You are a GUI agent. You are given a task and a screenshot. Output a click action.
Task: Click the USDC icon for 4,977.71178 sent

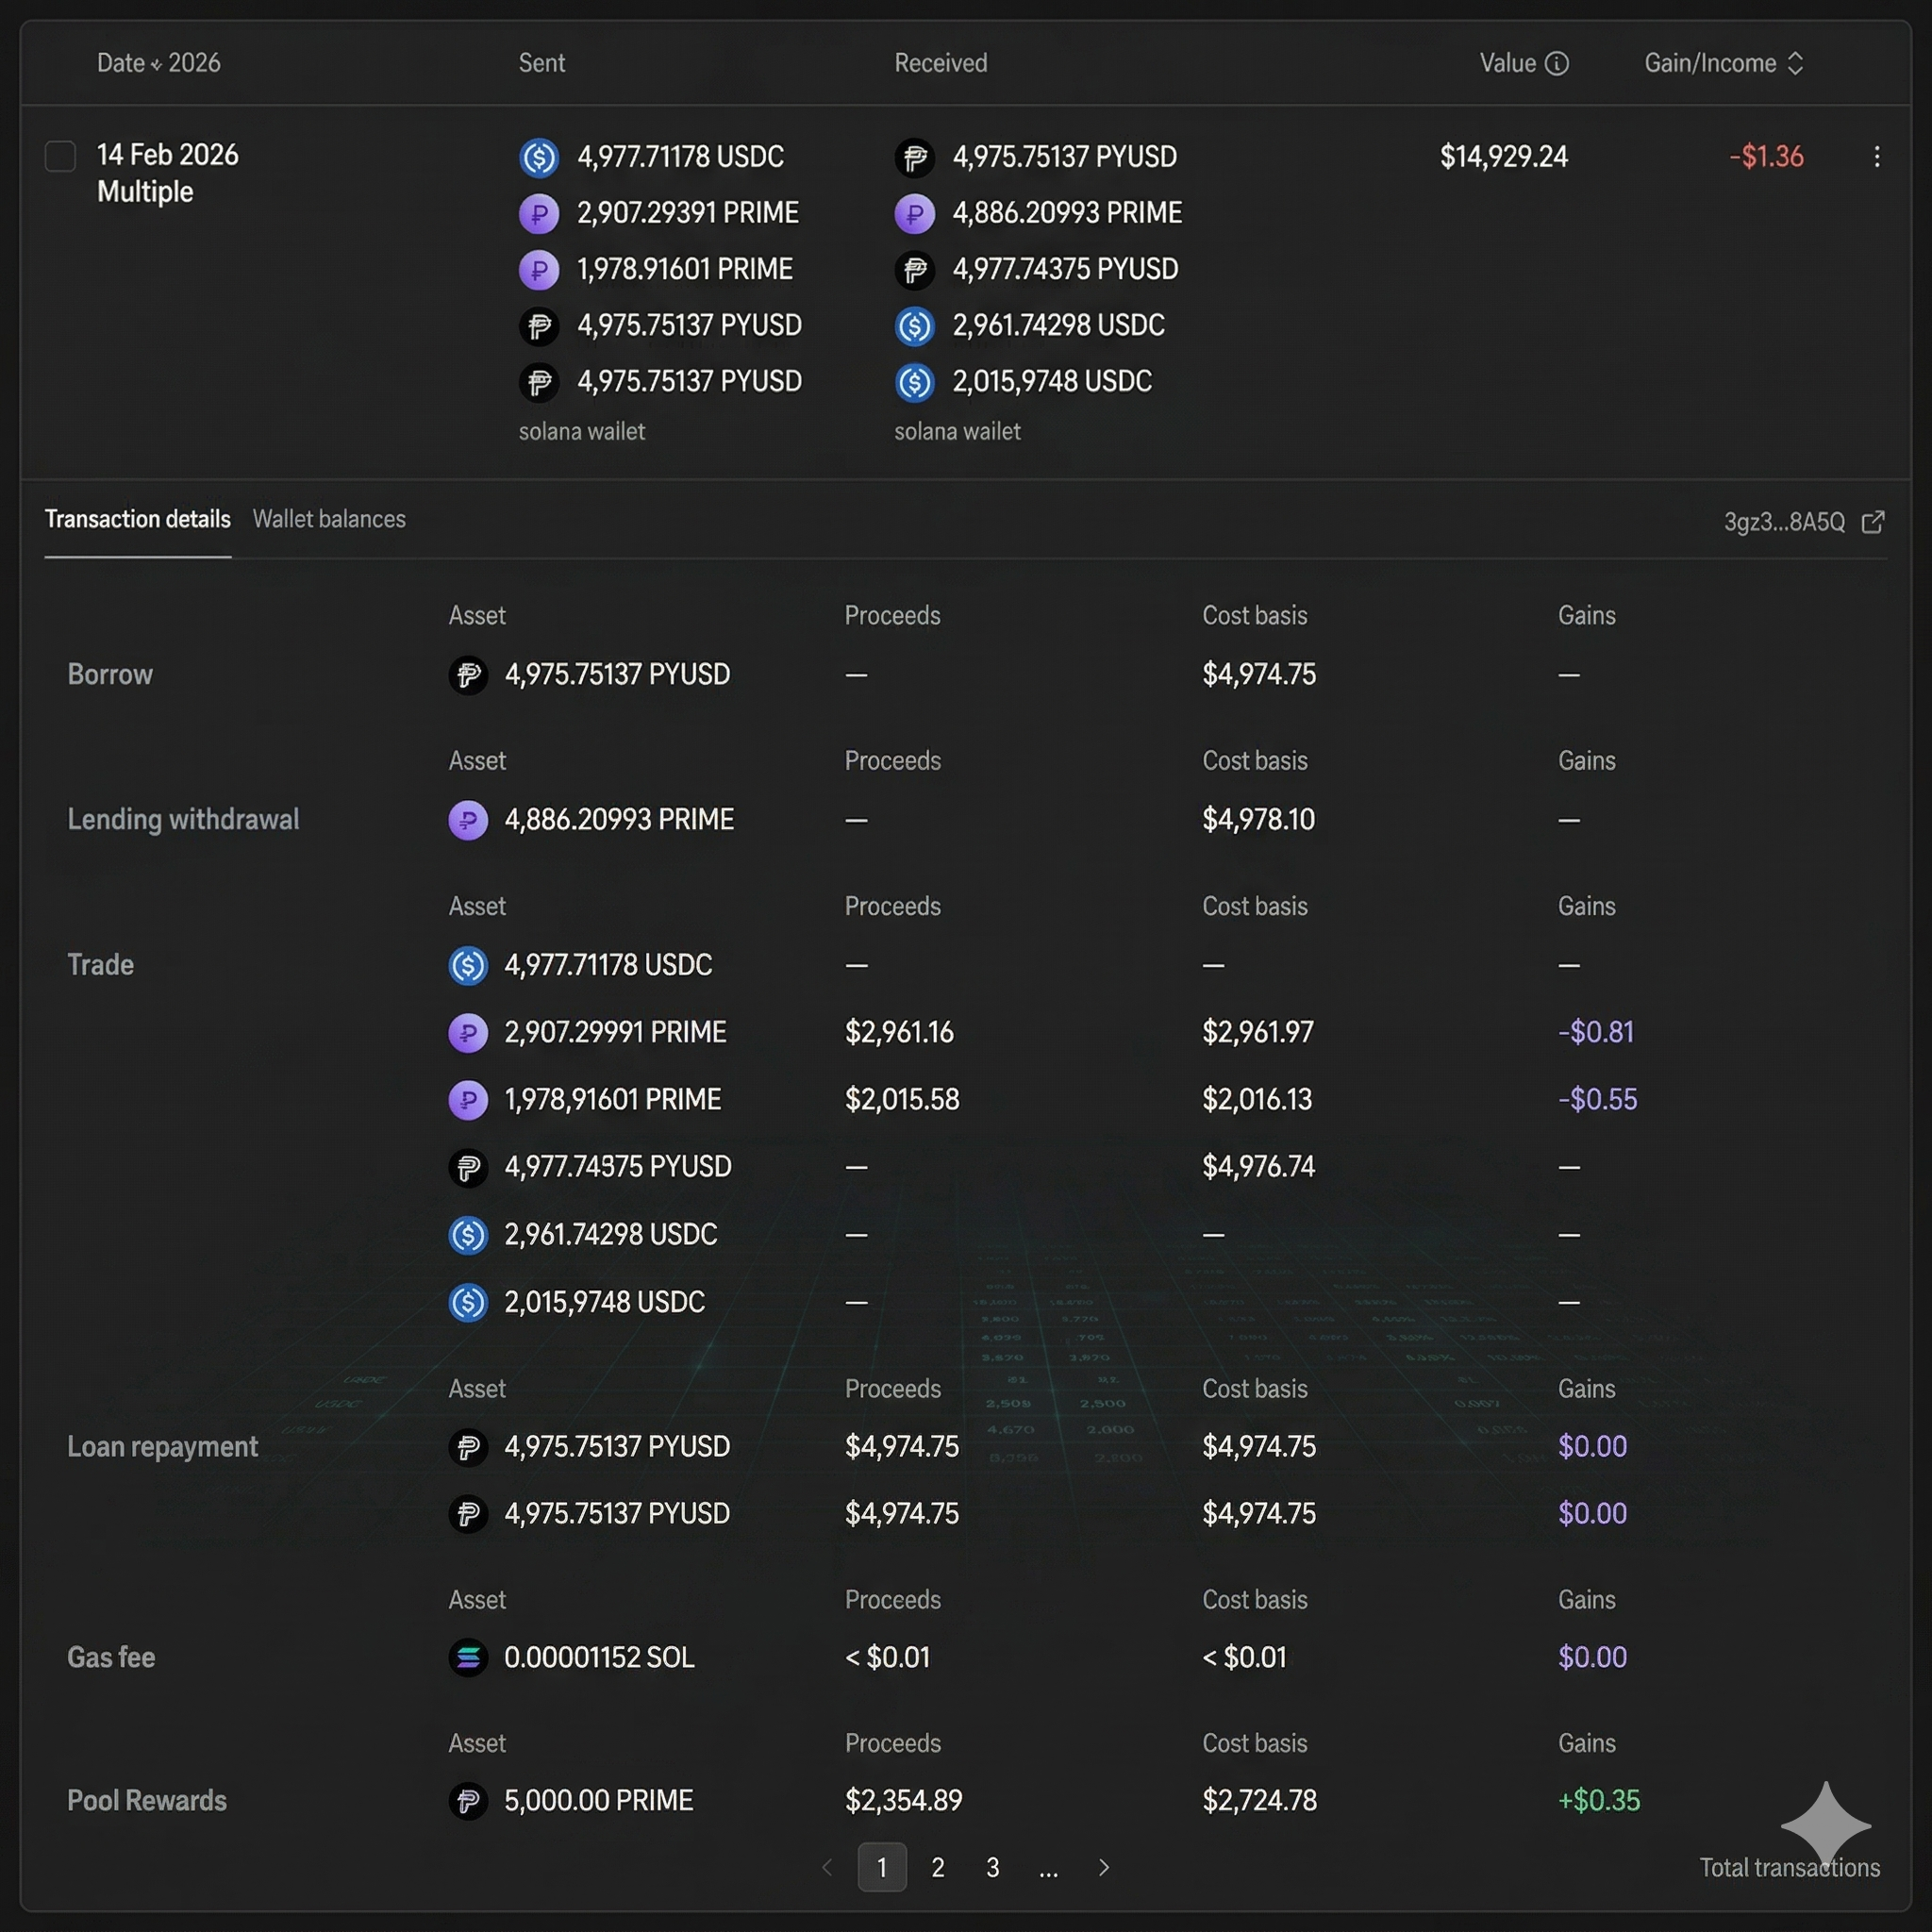[539, 157]
